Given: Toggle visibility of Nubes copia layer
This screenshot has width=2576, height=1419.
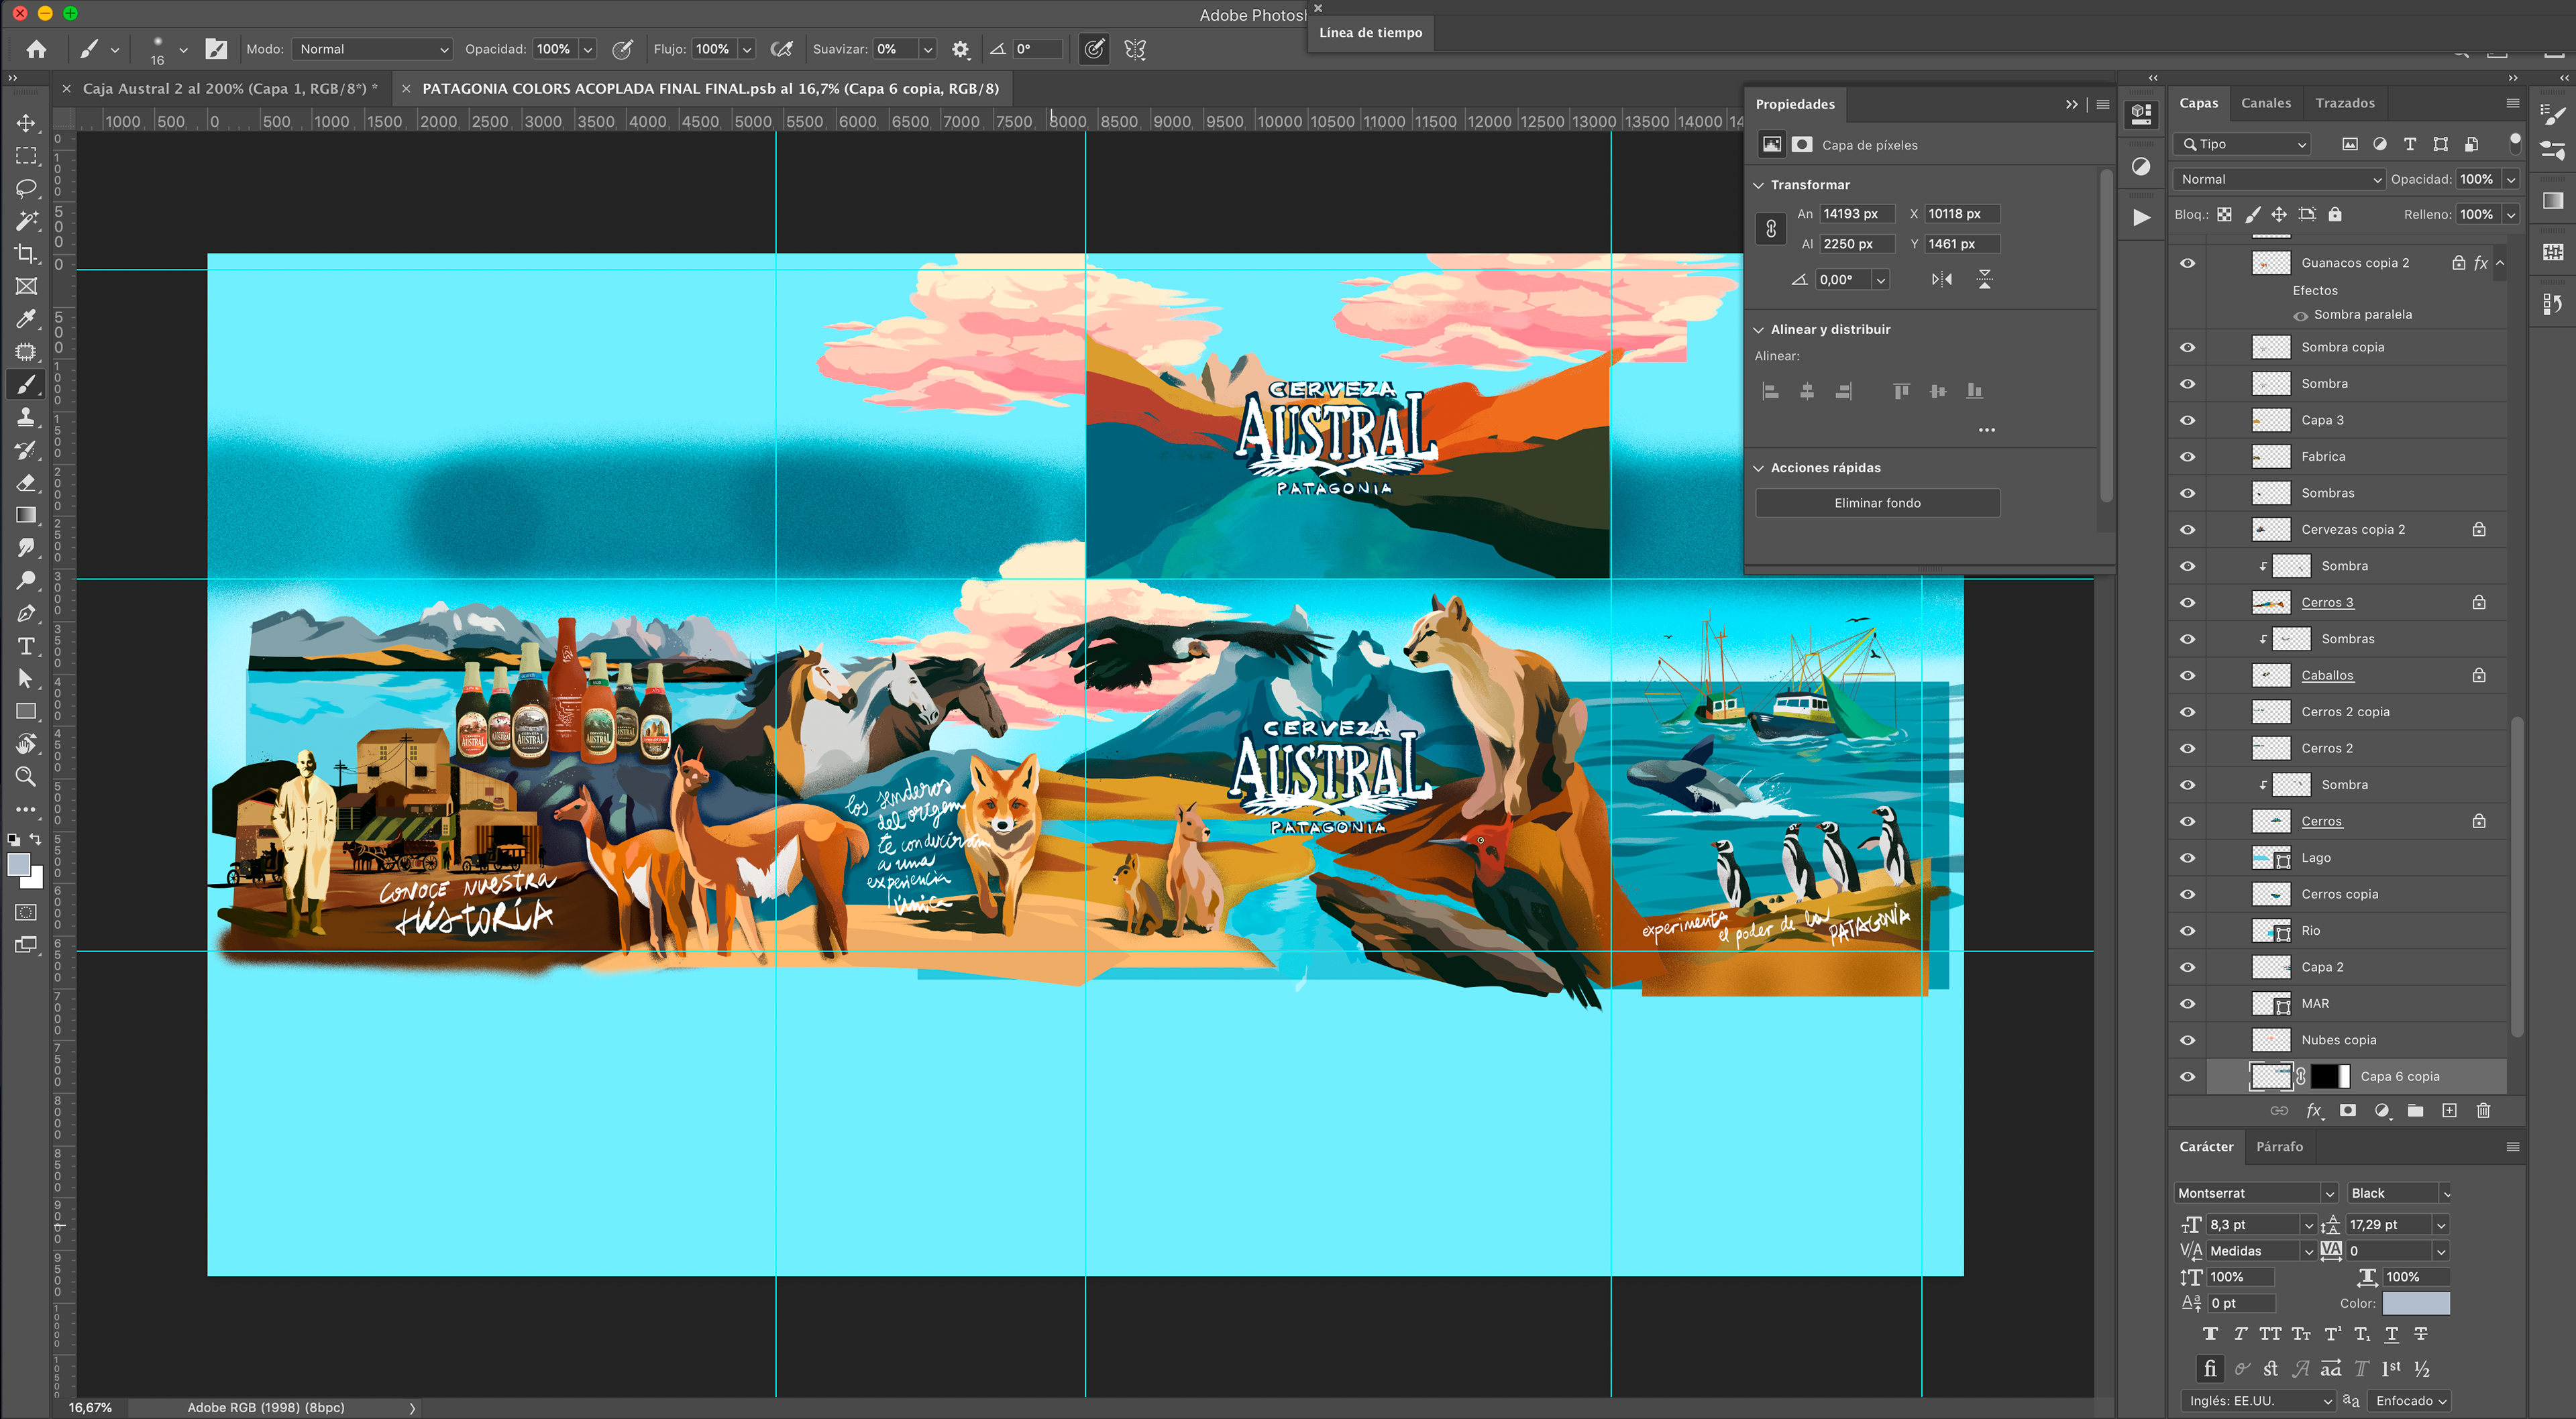Looking at the screenshot, I should (x=2187, y=1040).
